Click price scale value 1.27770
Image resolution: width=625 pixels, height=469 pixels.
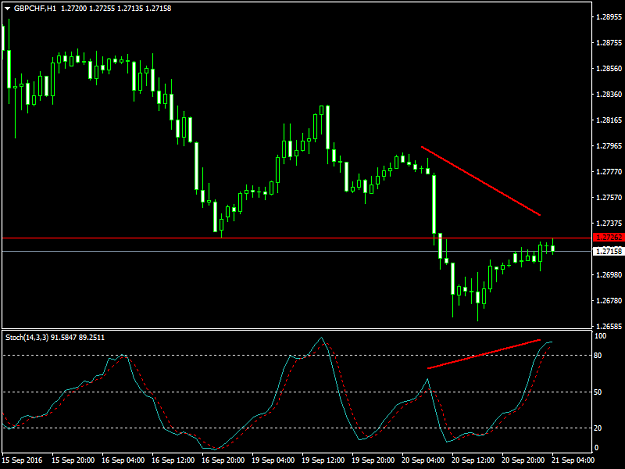point(609,172)
